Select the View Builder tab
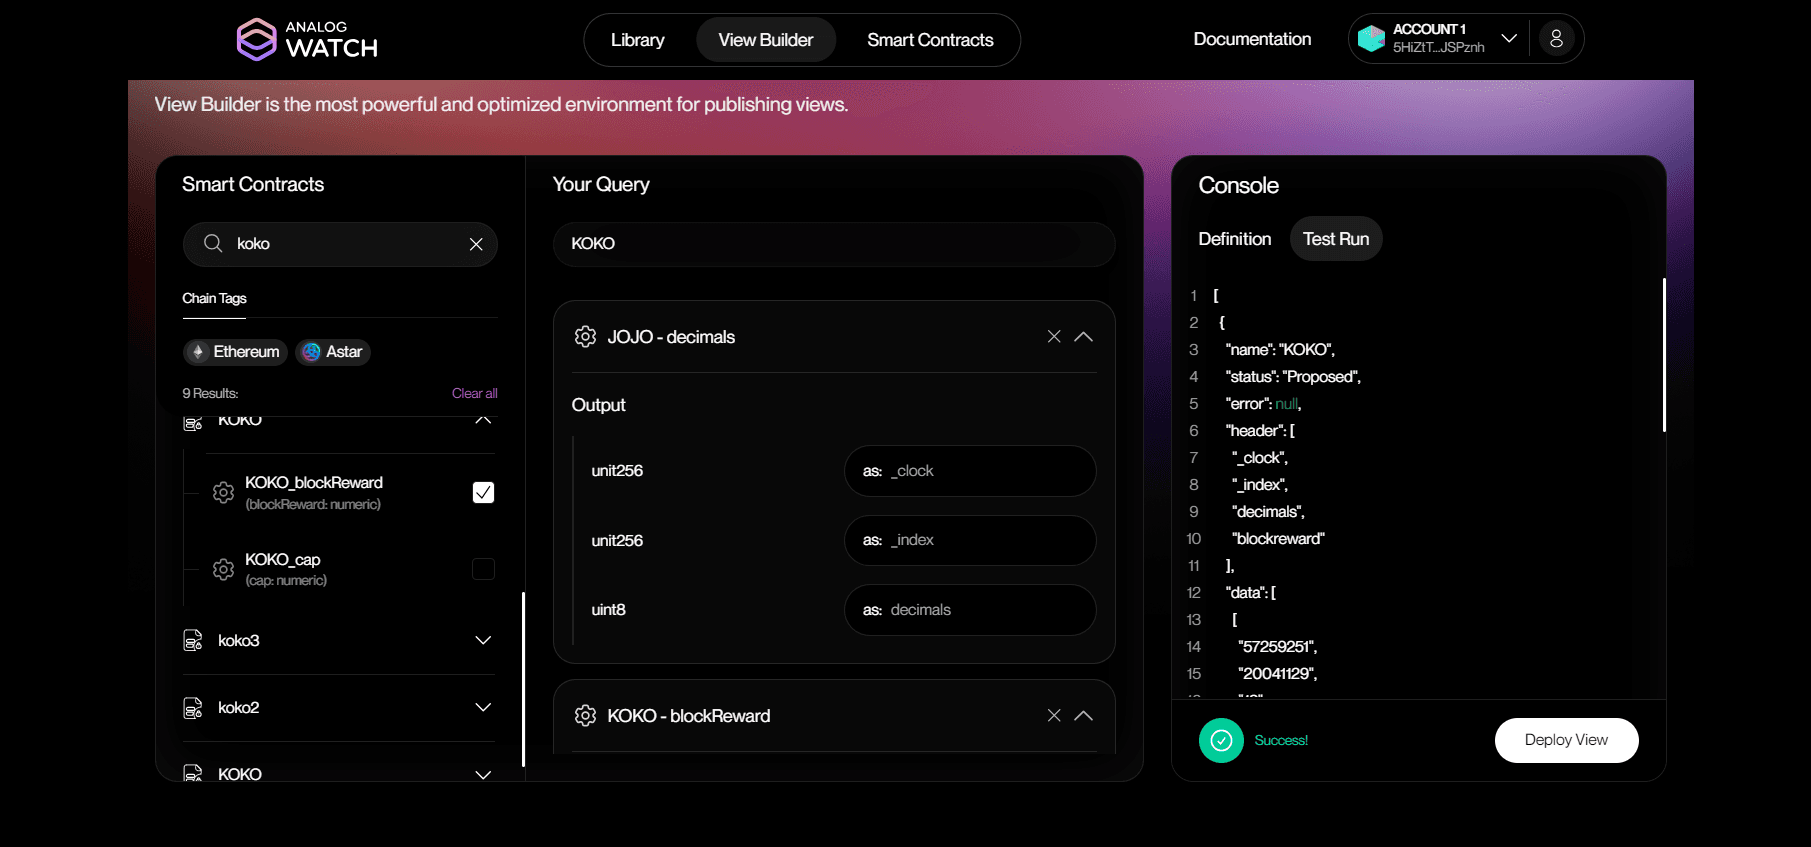 tap(766, 40)
